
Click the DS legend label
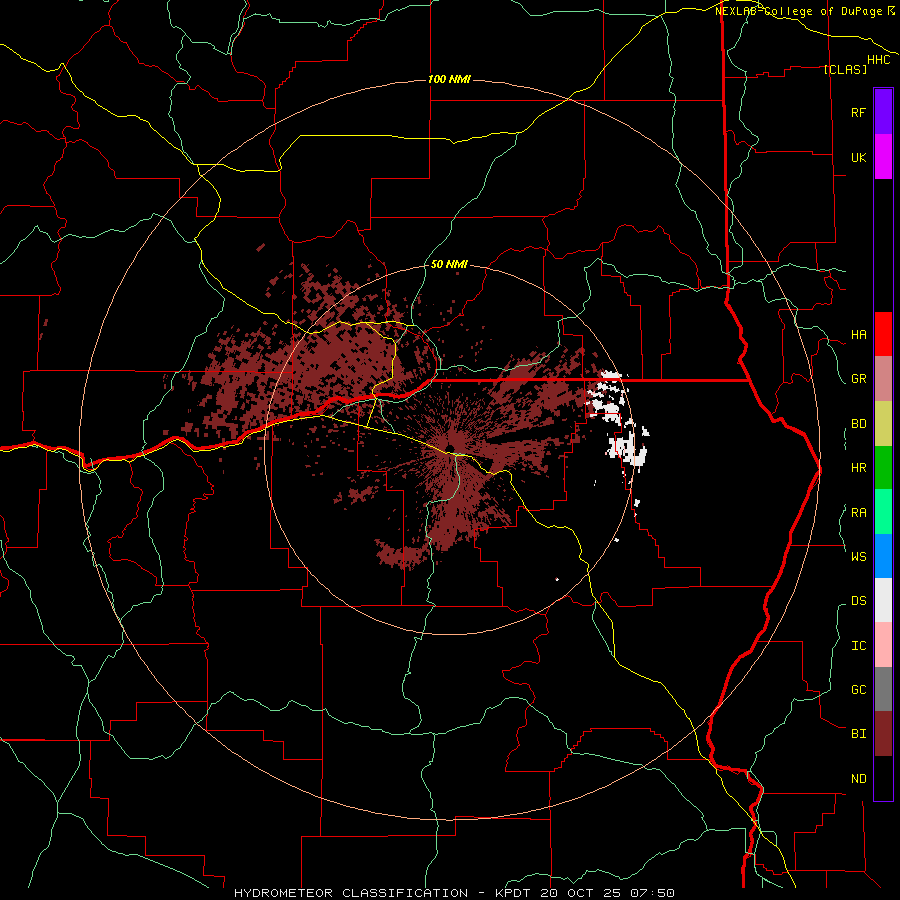[858, 601]
